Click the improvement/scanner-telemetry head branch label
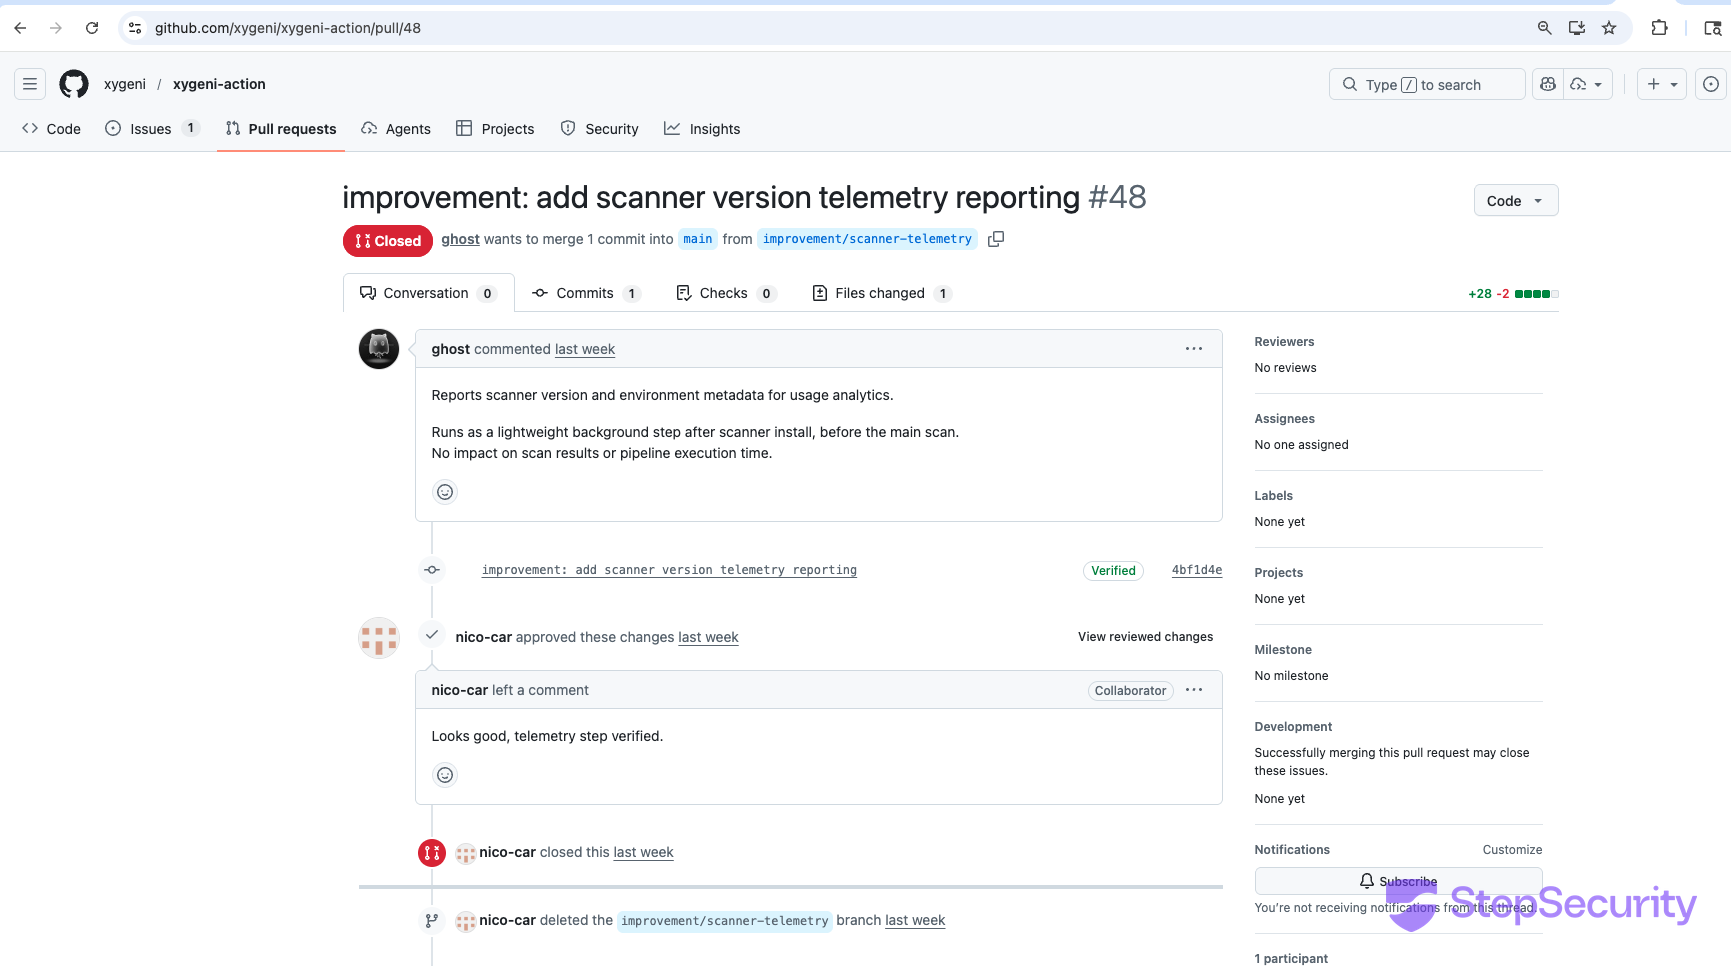Image resolution: width=1731 pixels, height=966 pixels. click(x=867, y=239)
